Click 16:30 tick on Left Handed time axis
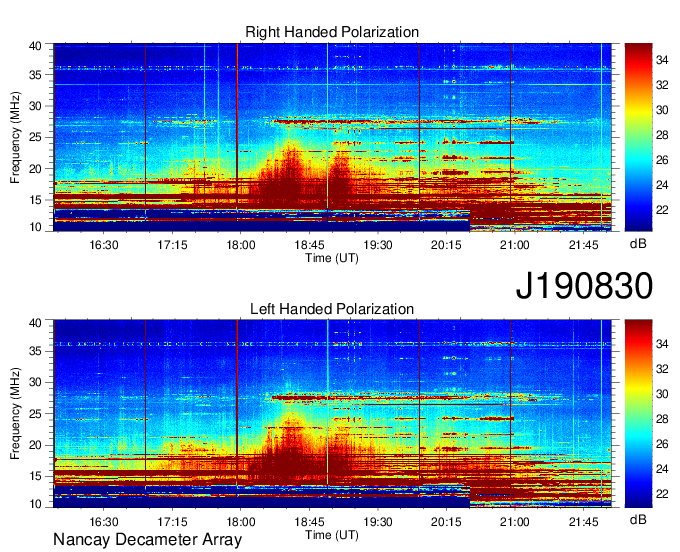Image resolution: width=680 pixels, height=552 pixels. tap(104, 522)
